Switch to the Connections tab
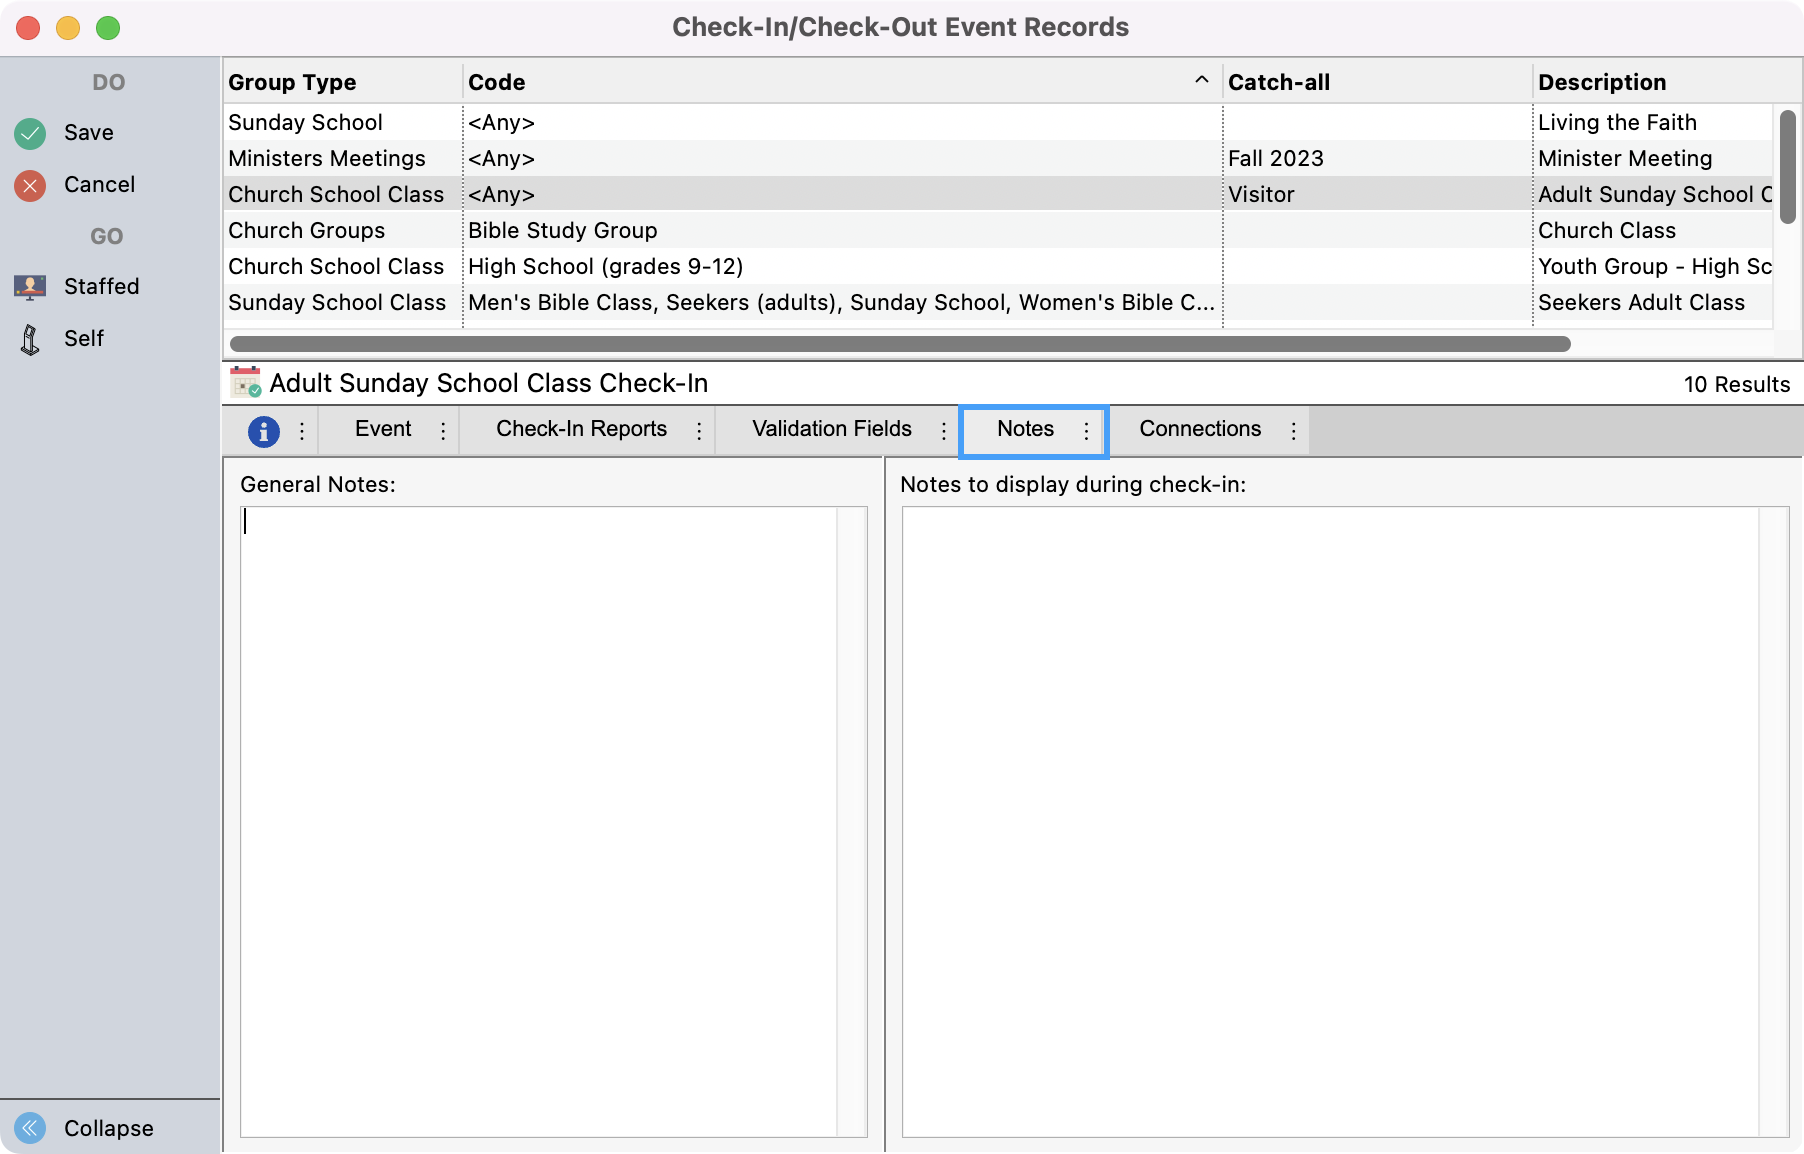This screenshot has height=1154, width=1804. click(1200, 429)
